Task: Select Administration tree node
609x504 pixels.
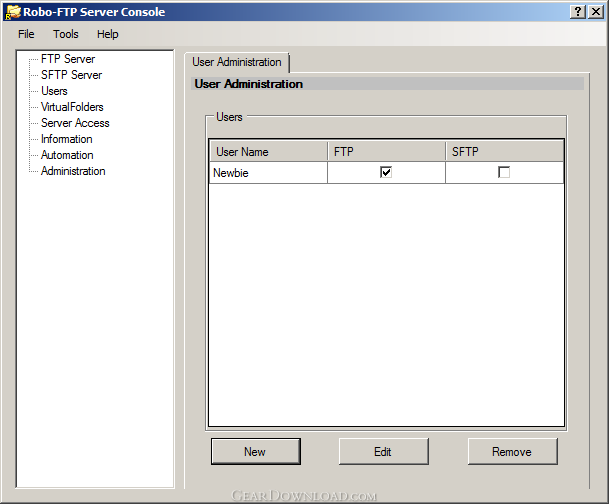Action: point(73,171)
